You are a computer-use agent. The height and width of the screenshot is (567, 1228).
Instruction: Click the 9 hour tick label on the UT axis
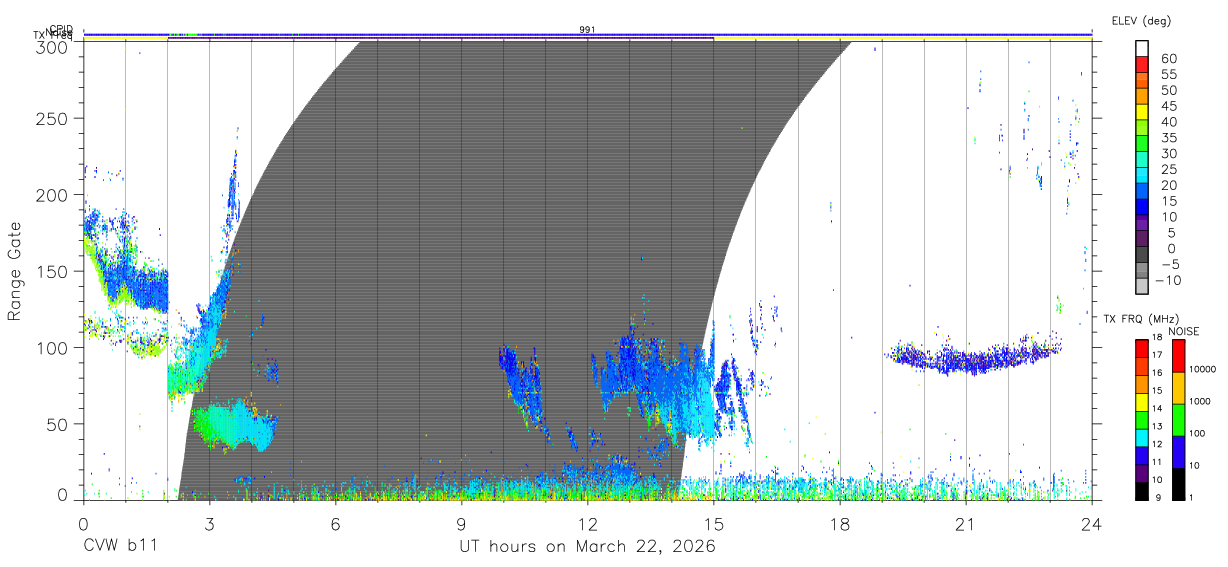coord(461,524)
